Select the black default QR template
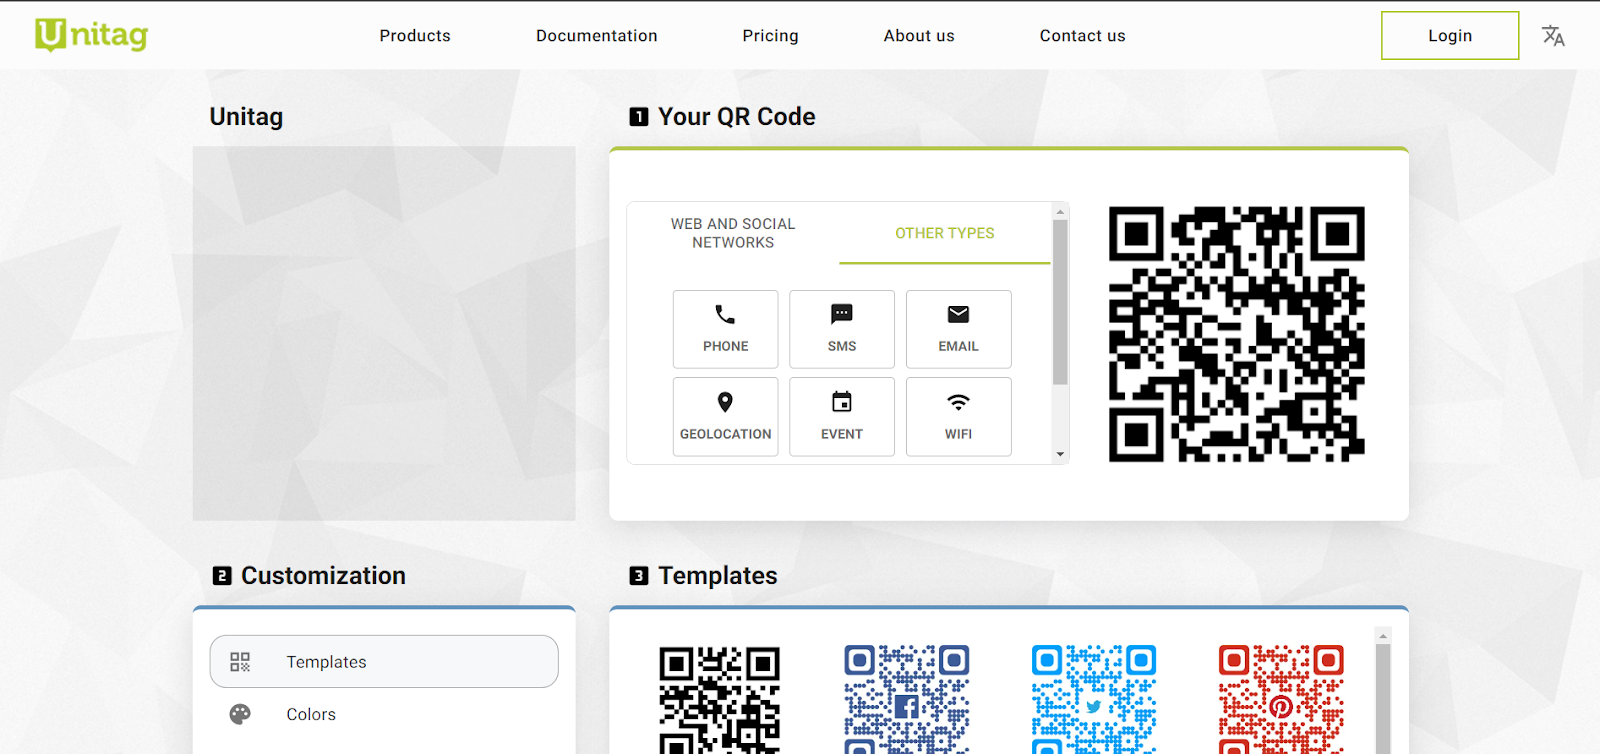The image size is (1600, 754). tap(719, 700)
